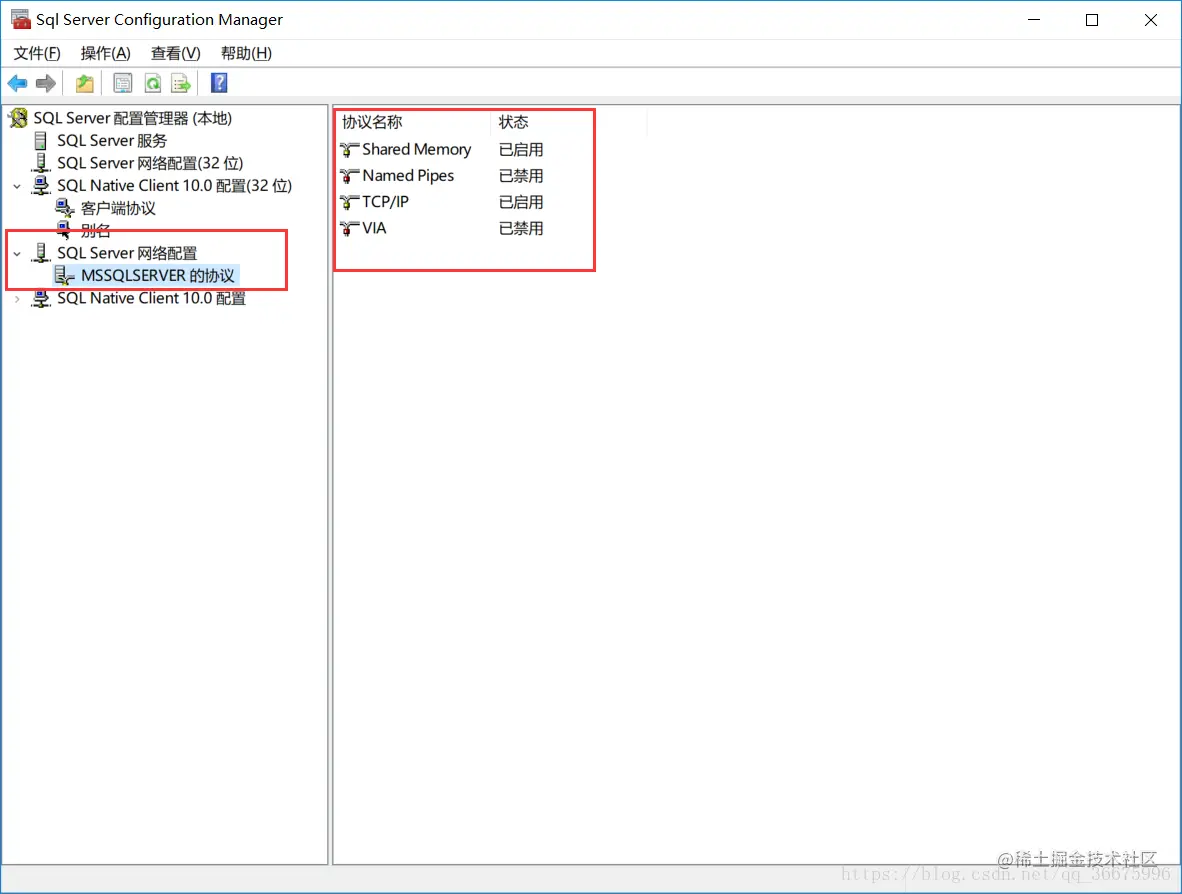Screen dimensions: 1182x894
Task: Click the Forward arrow toolbar icon
Action: [x=46, y=83]
